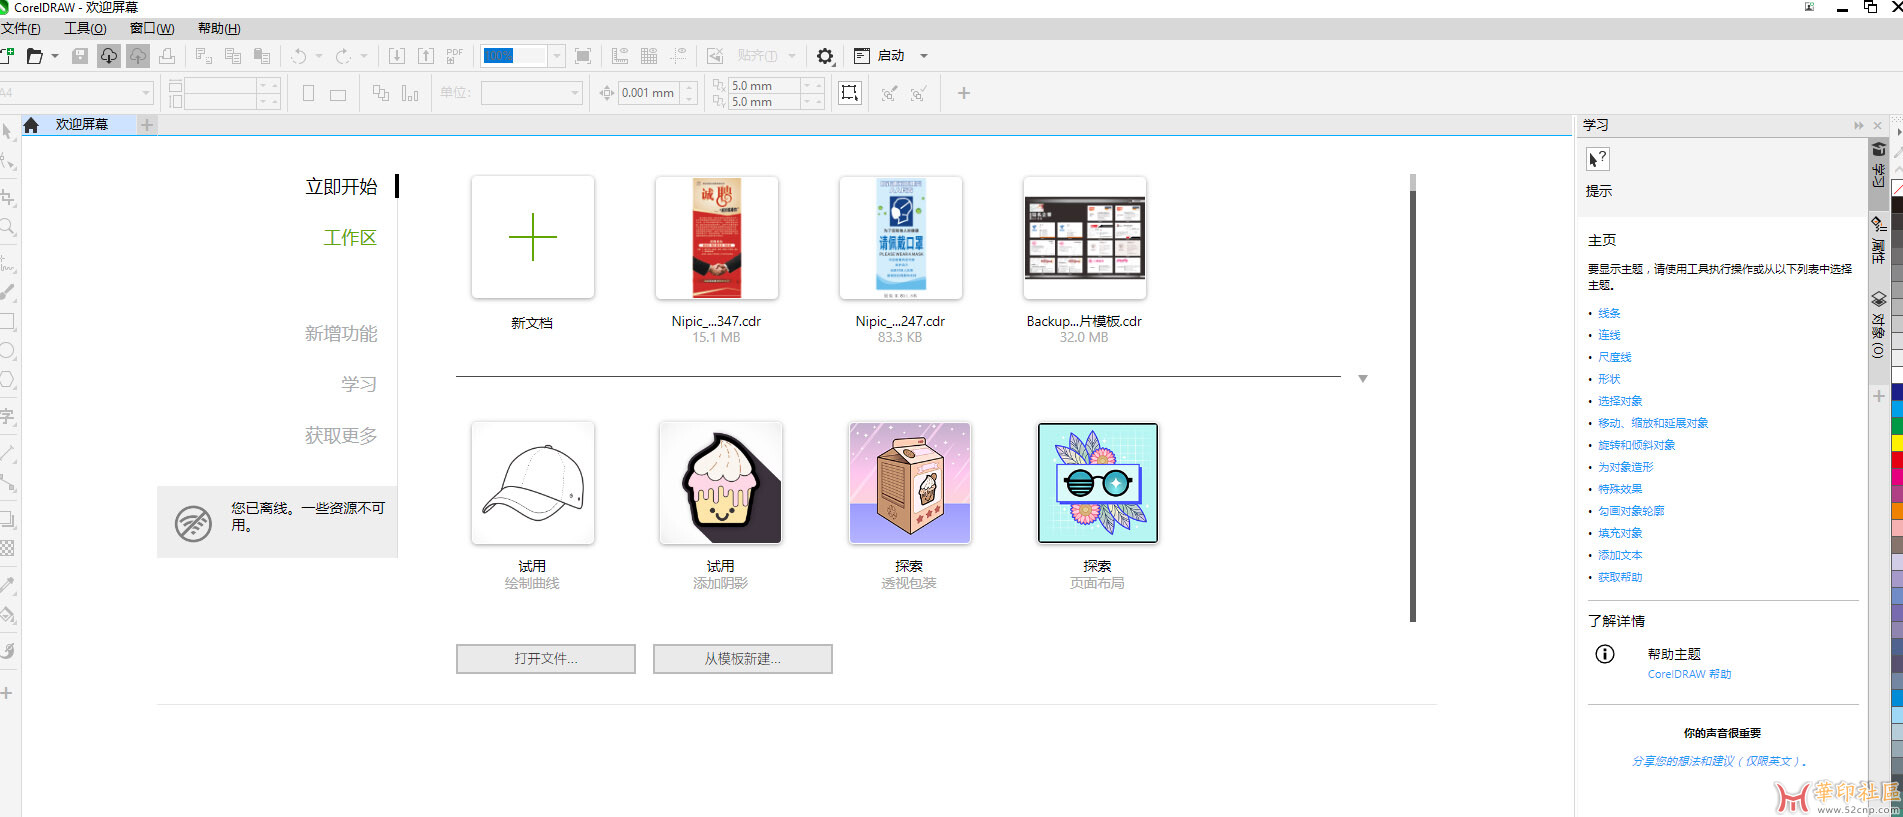Open Backup...片模板.cdr thumbnail
The width and height of the screenshot is (1903, 817).
1085,238
